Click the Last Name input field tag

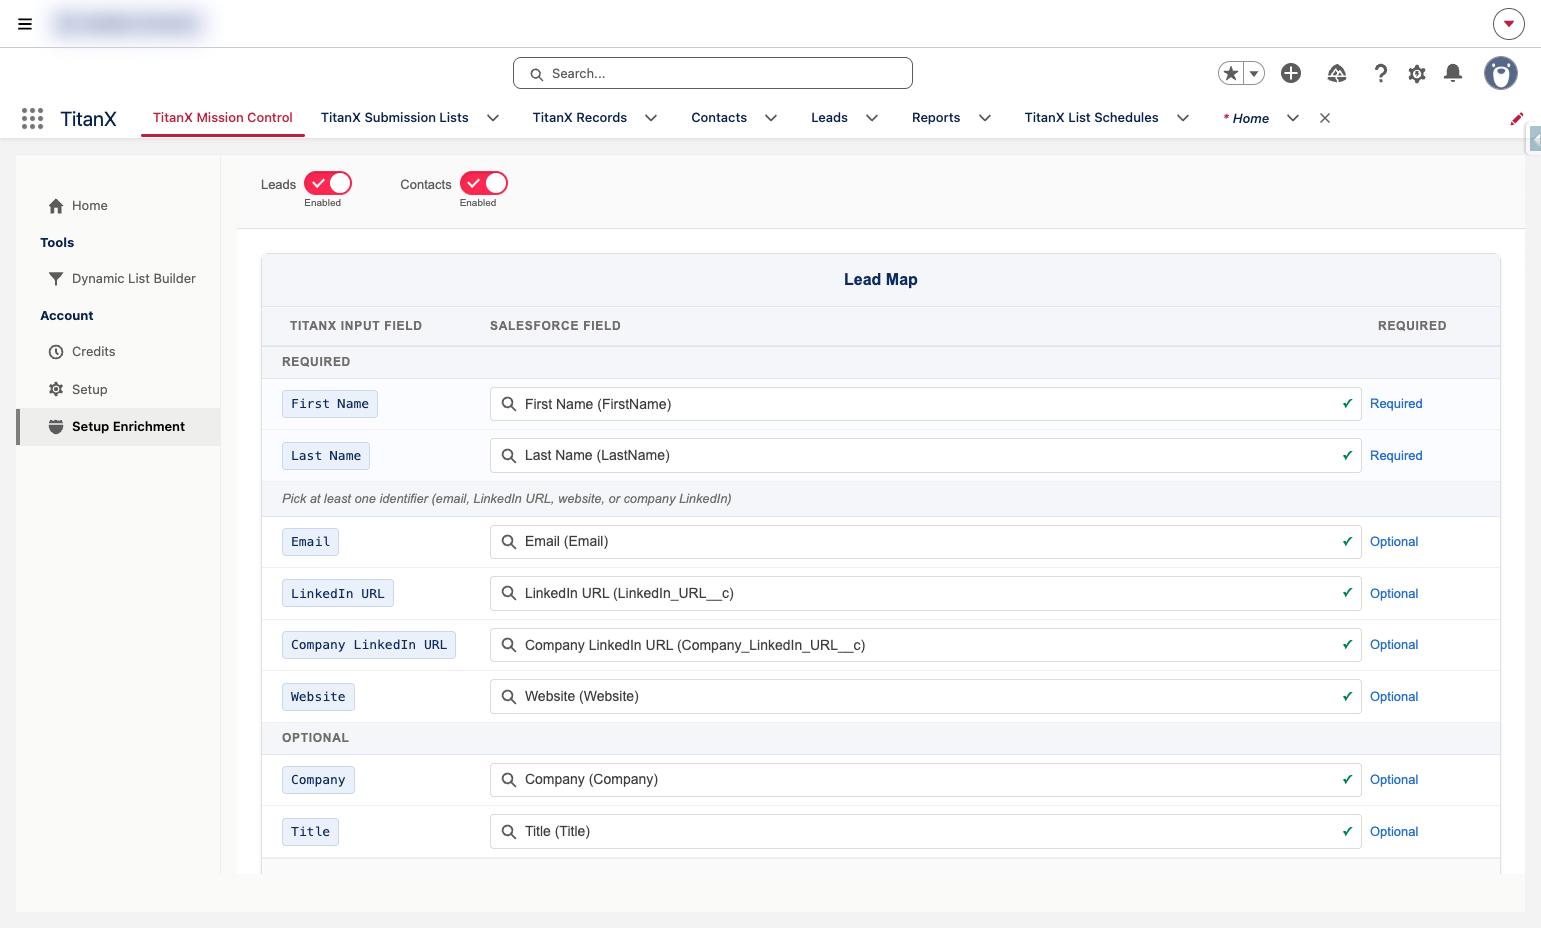tap(326, 456)
